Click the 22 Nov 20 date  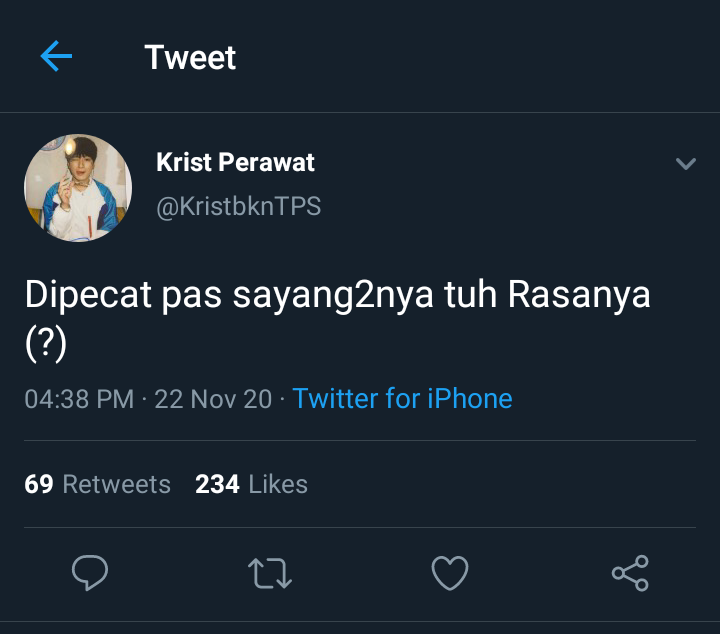click(x=213, y=398)
